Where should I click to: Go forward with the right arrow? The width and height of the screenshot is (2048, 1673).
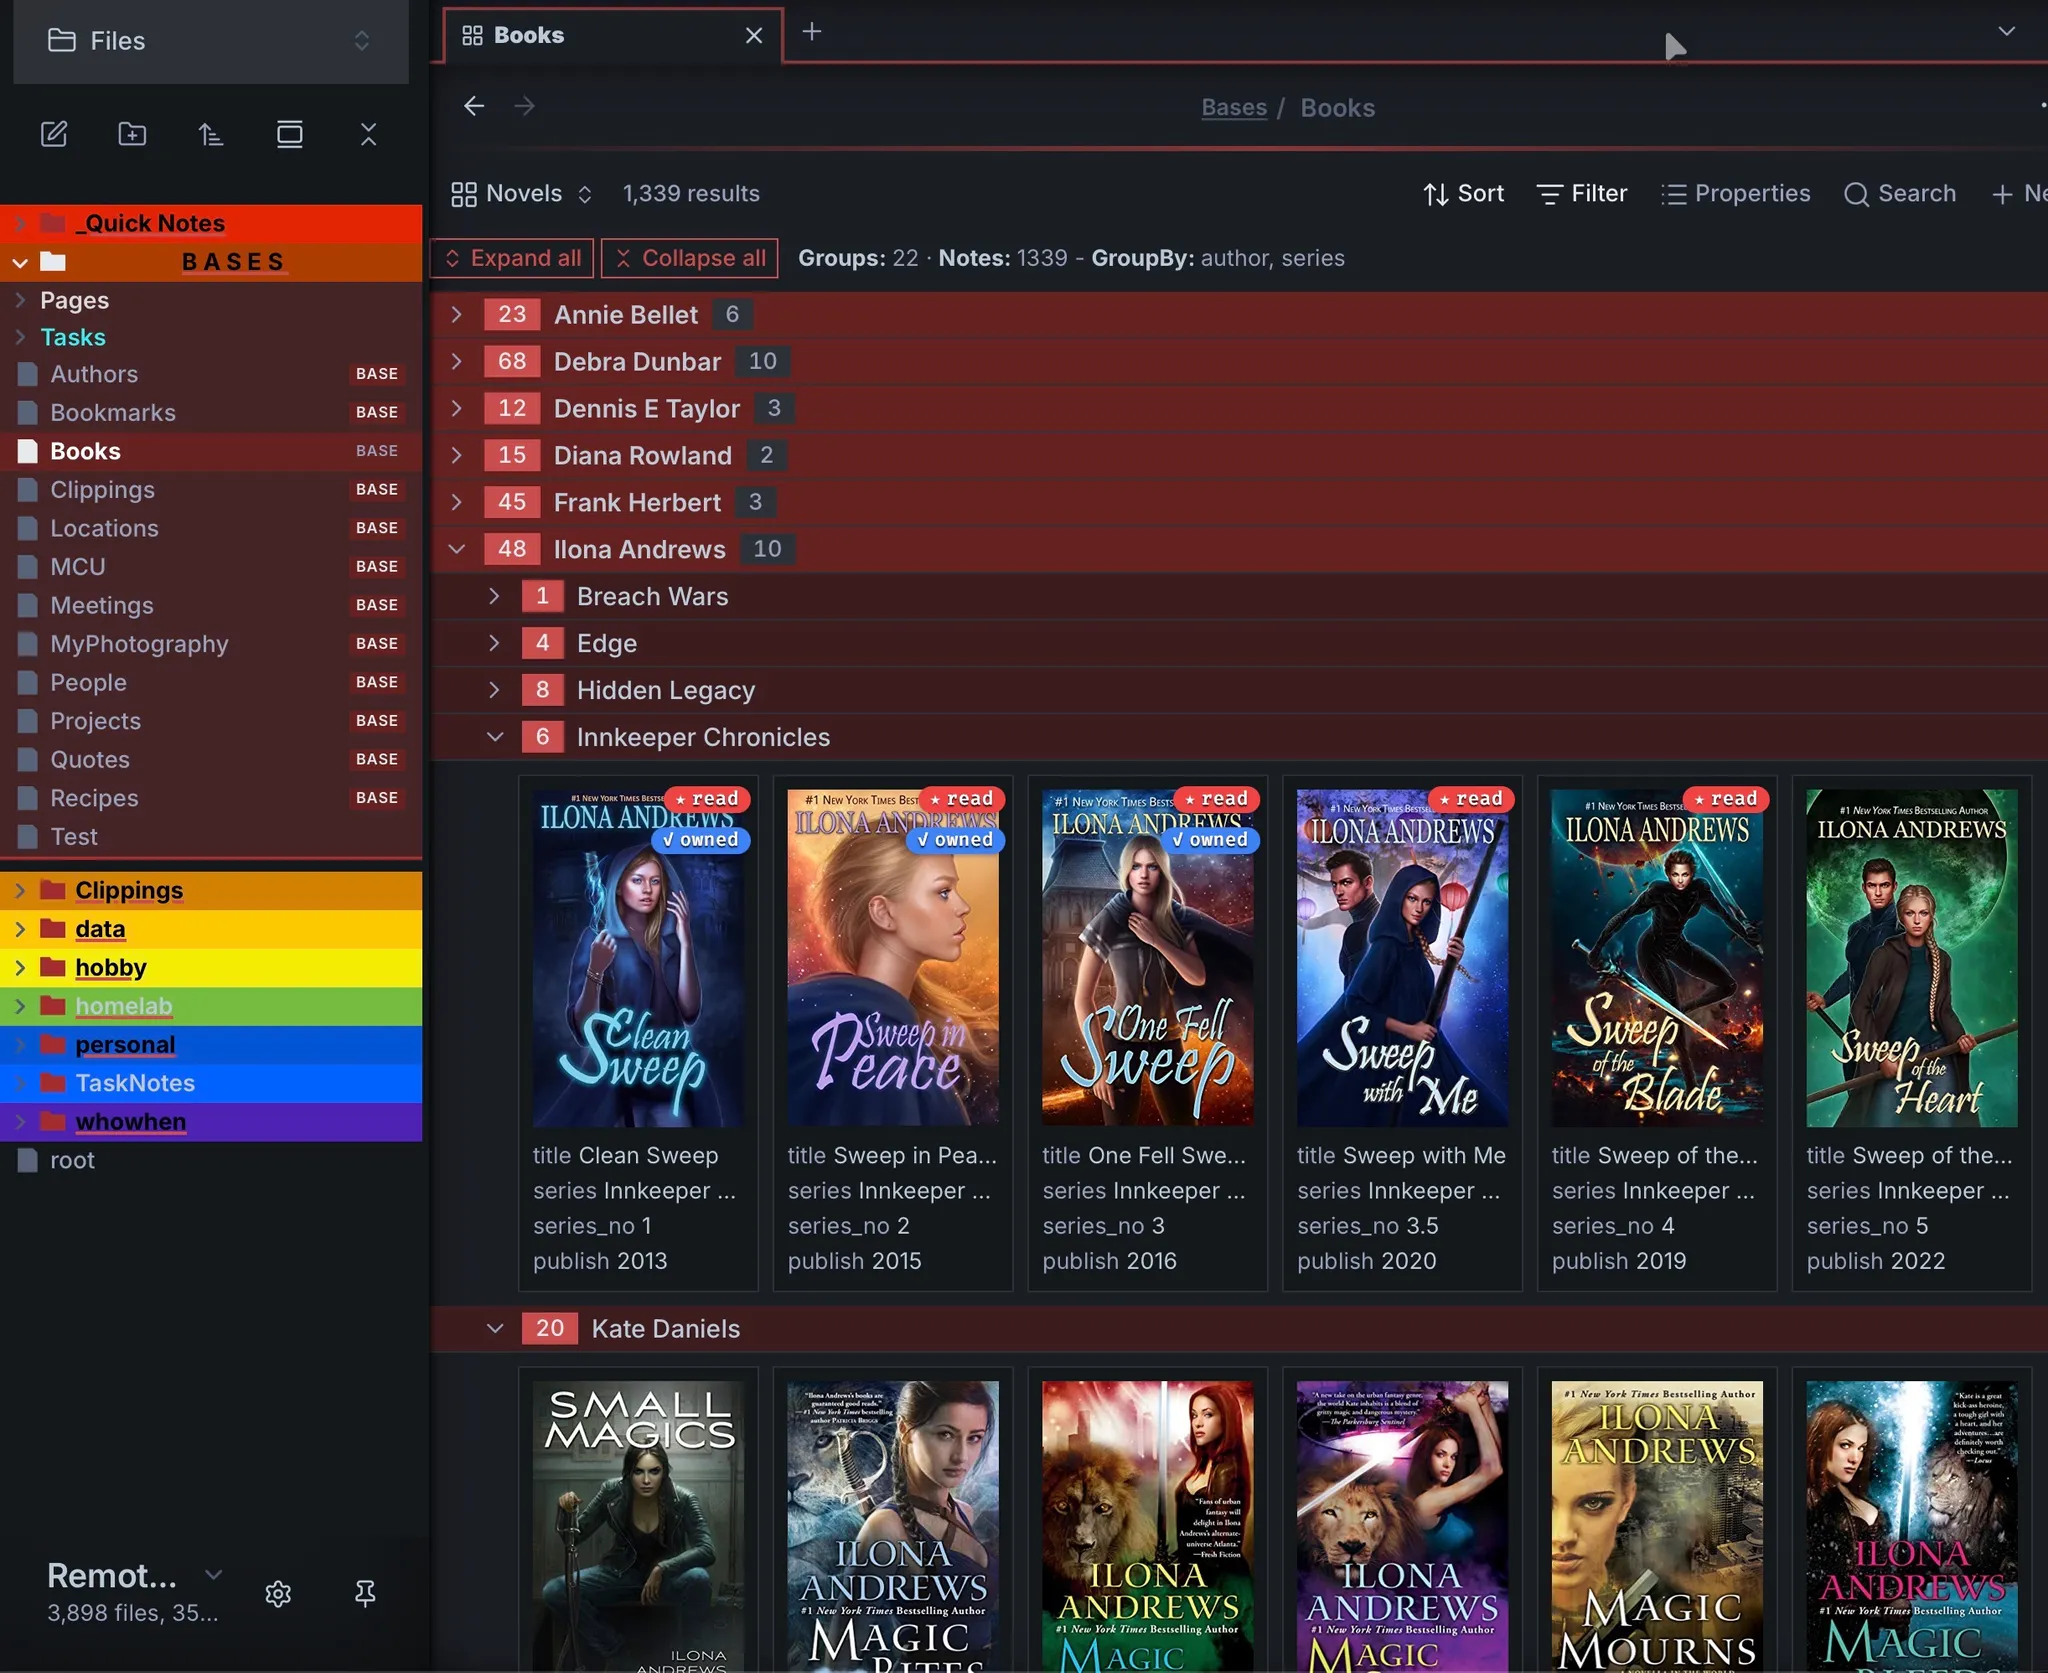525,106
